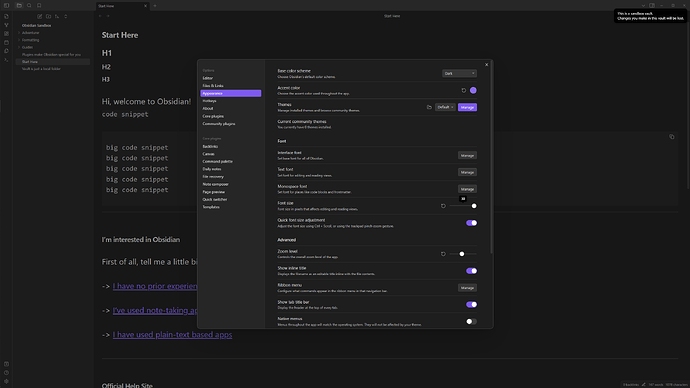Click Manage next to Ribbon menu
The width and height of the screenshot is (690, 388).
[x=467, y=288]
